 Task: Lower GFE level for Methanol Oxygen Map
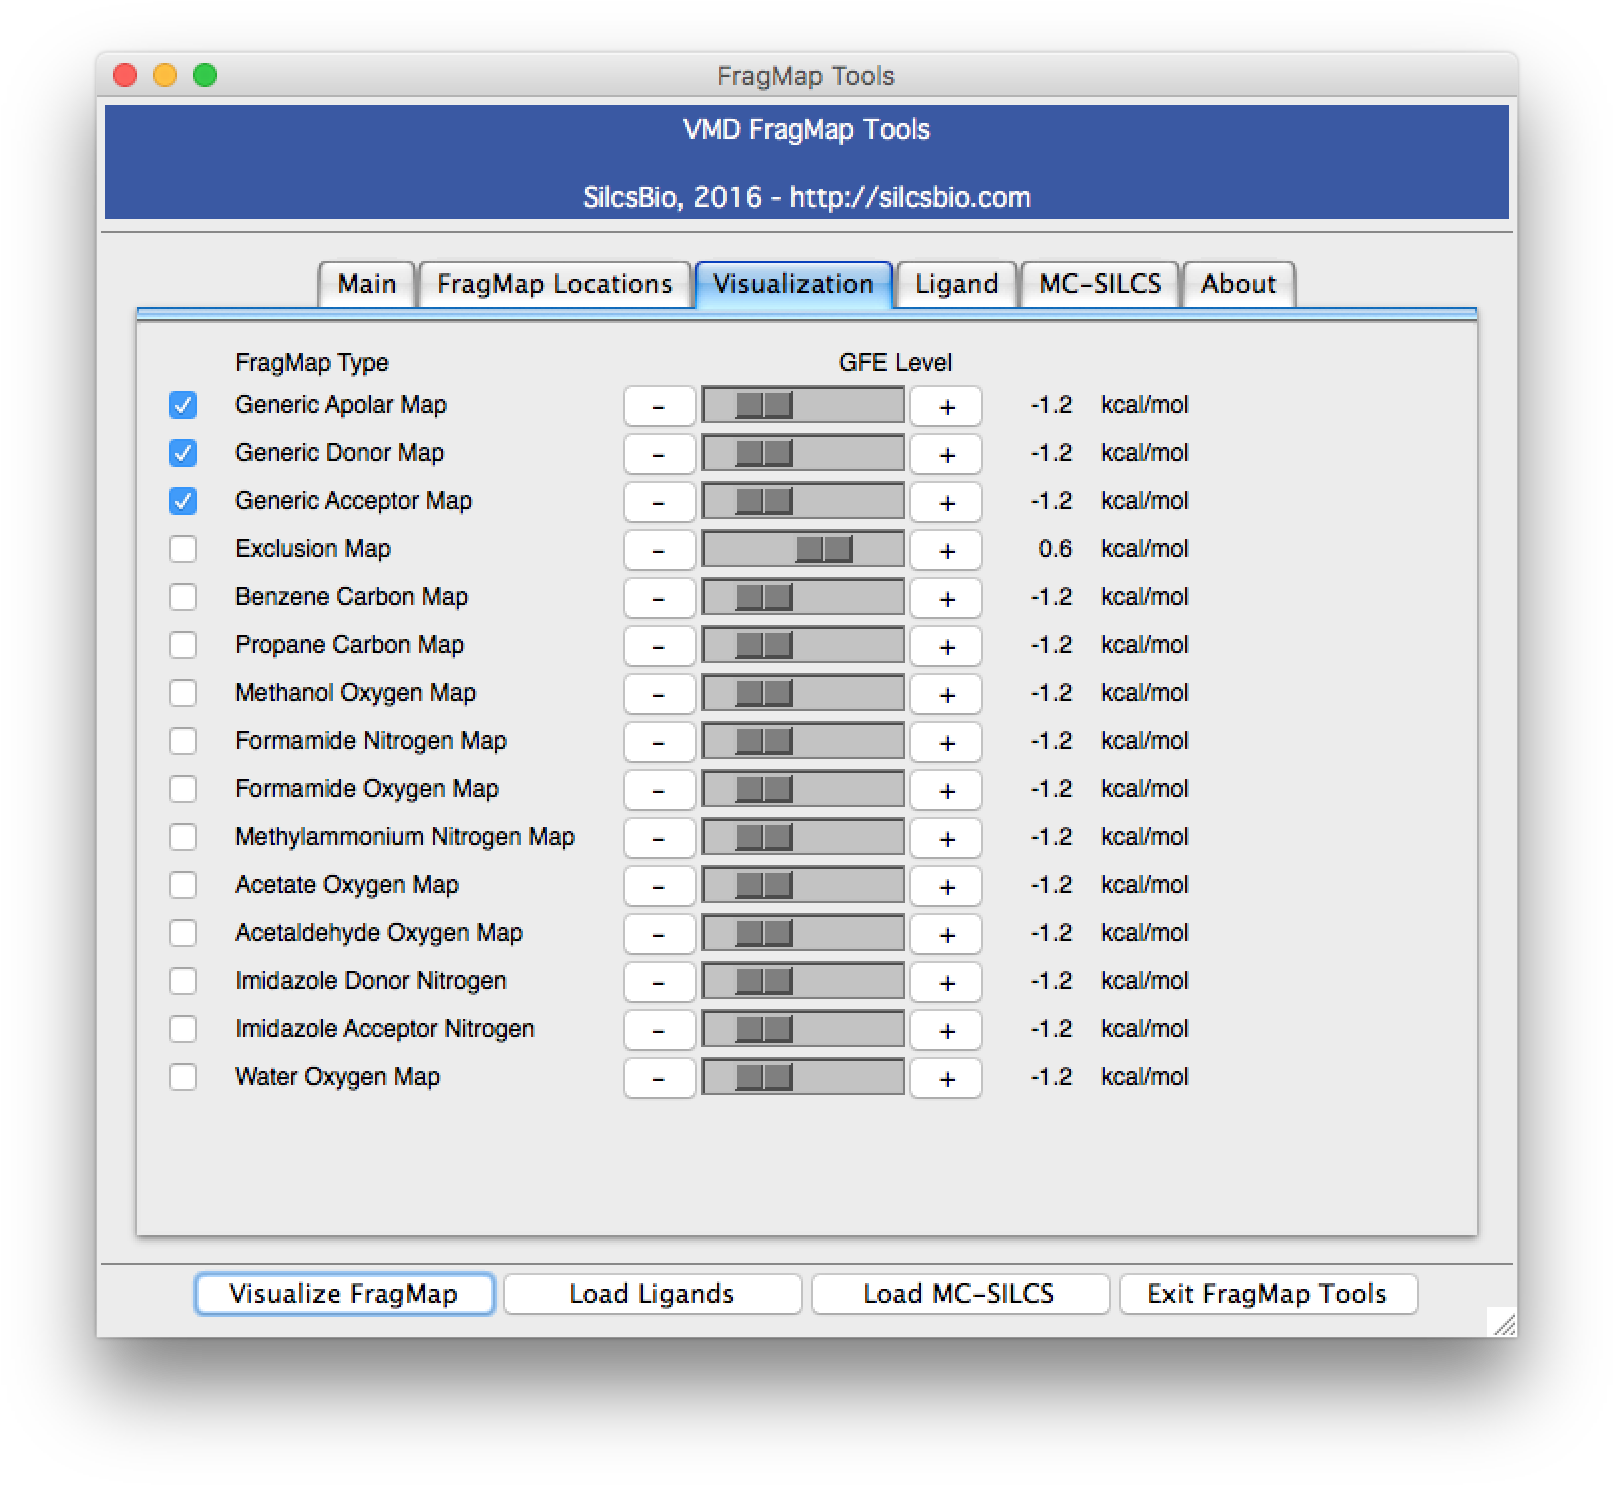[659, 694]
